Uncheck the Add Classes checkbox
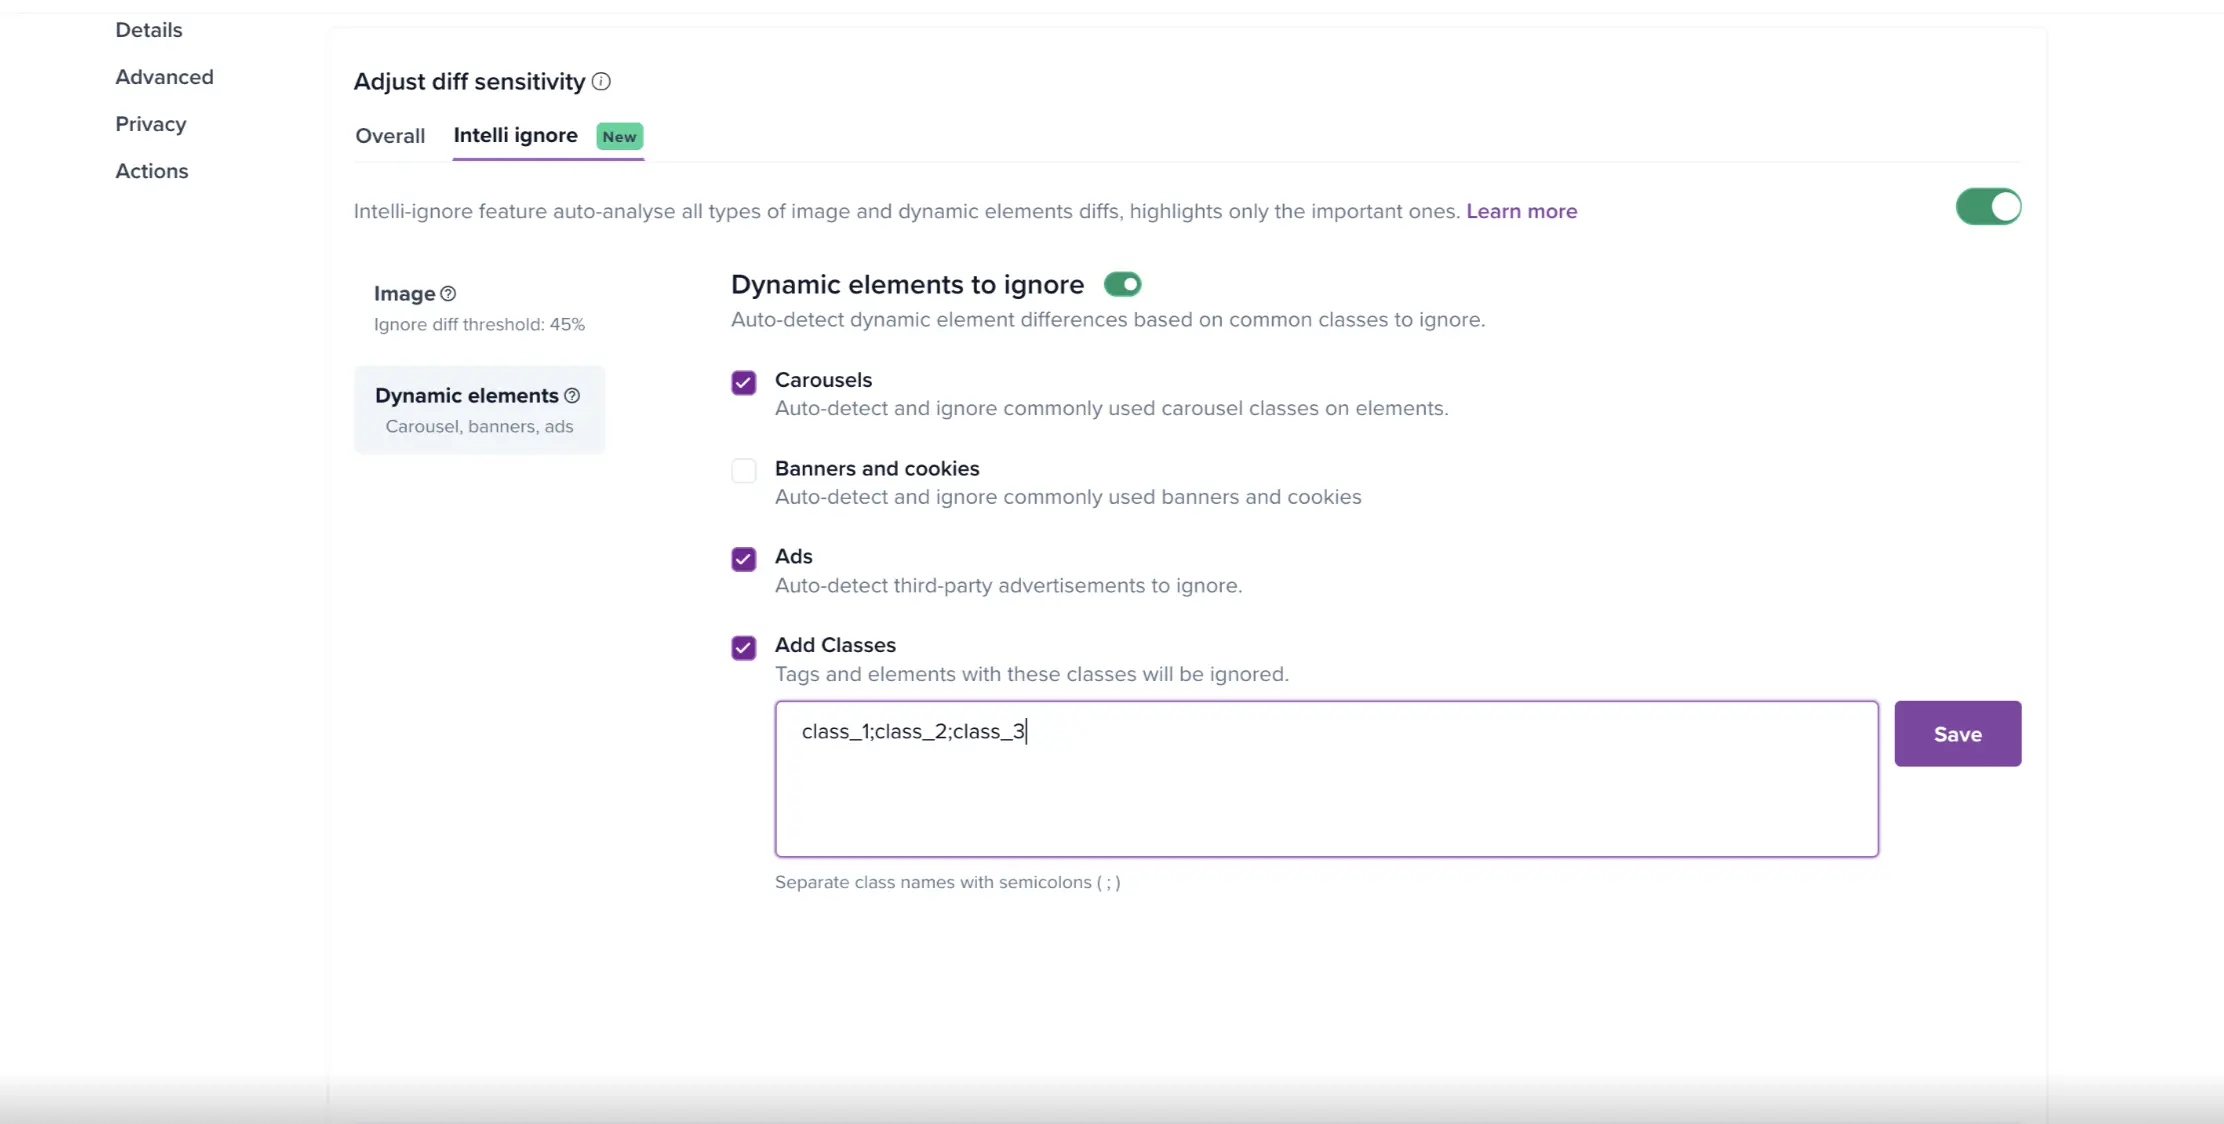 click(x=743, y=648)
